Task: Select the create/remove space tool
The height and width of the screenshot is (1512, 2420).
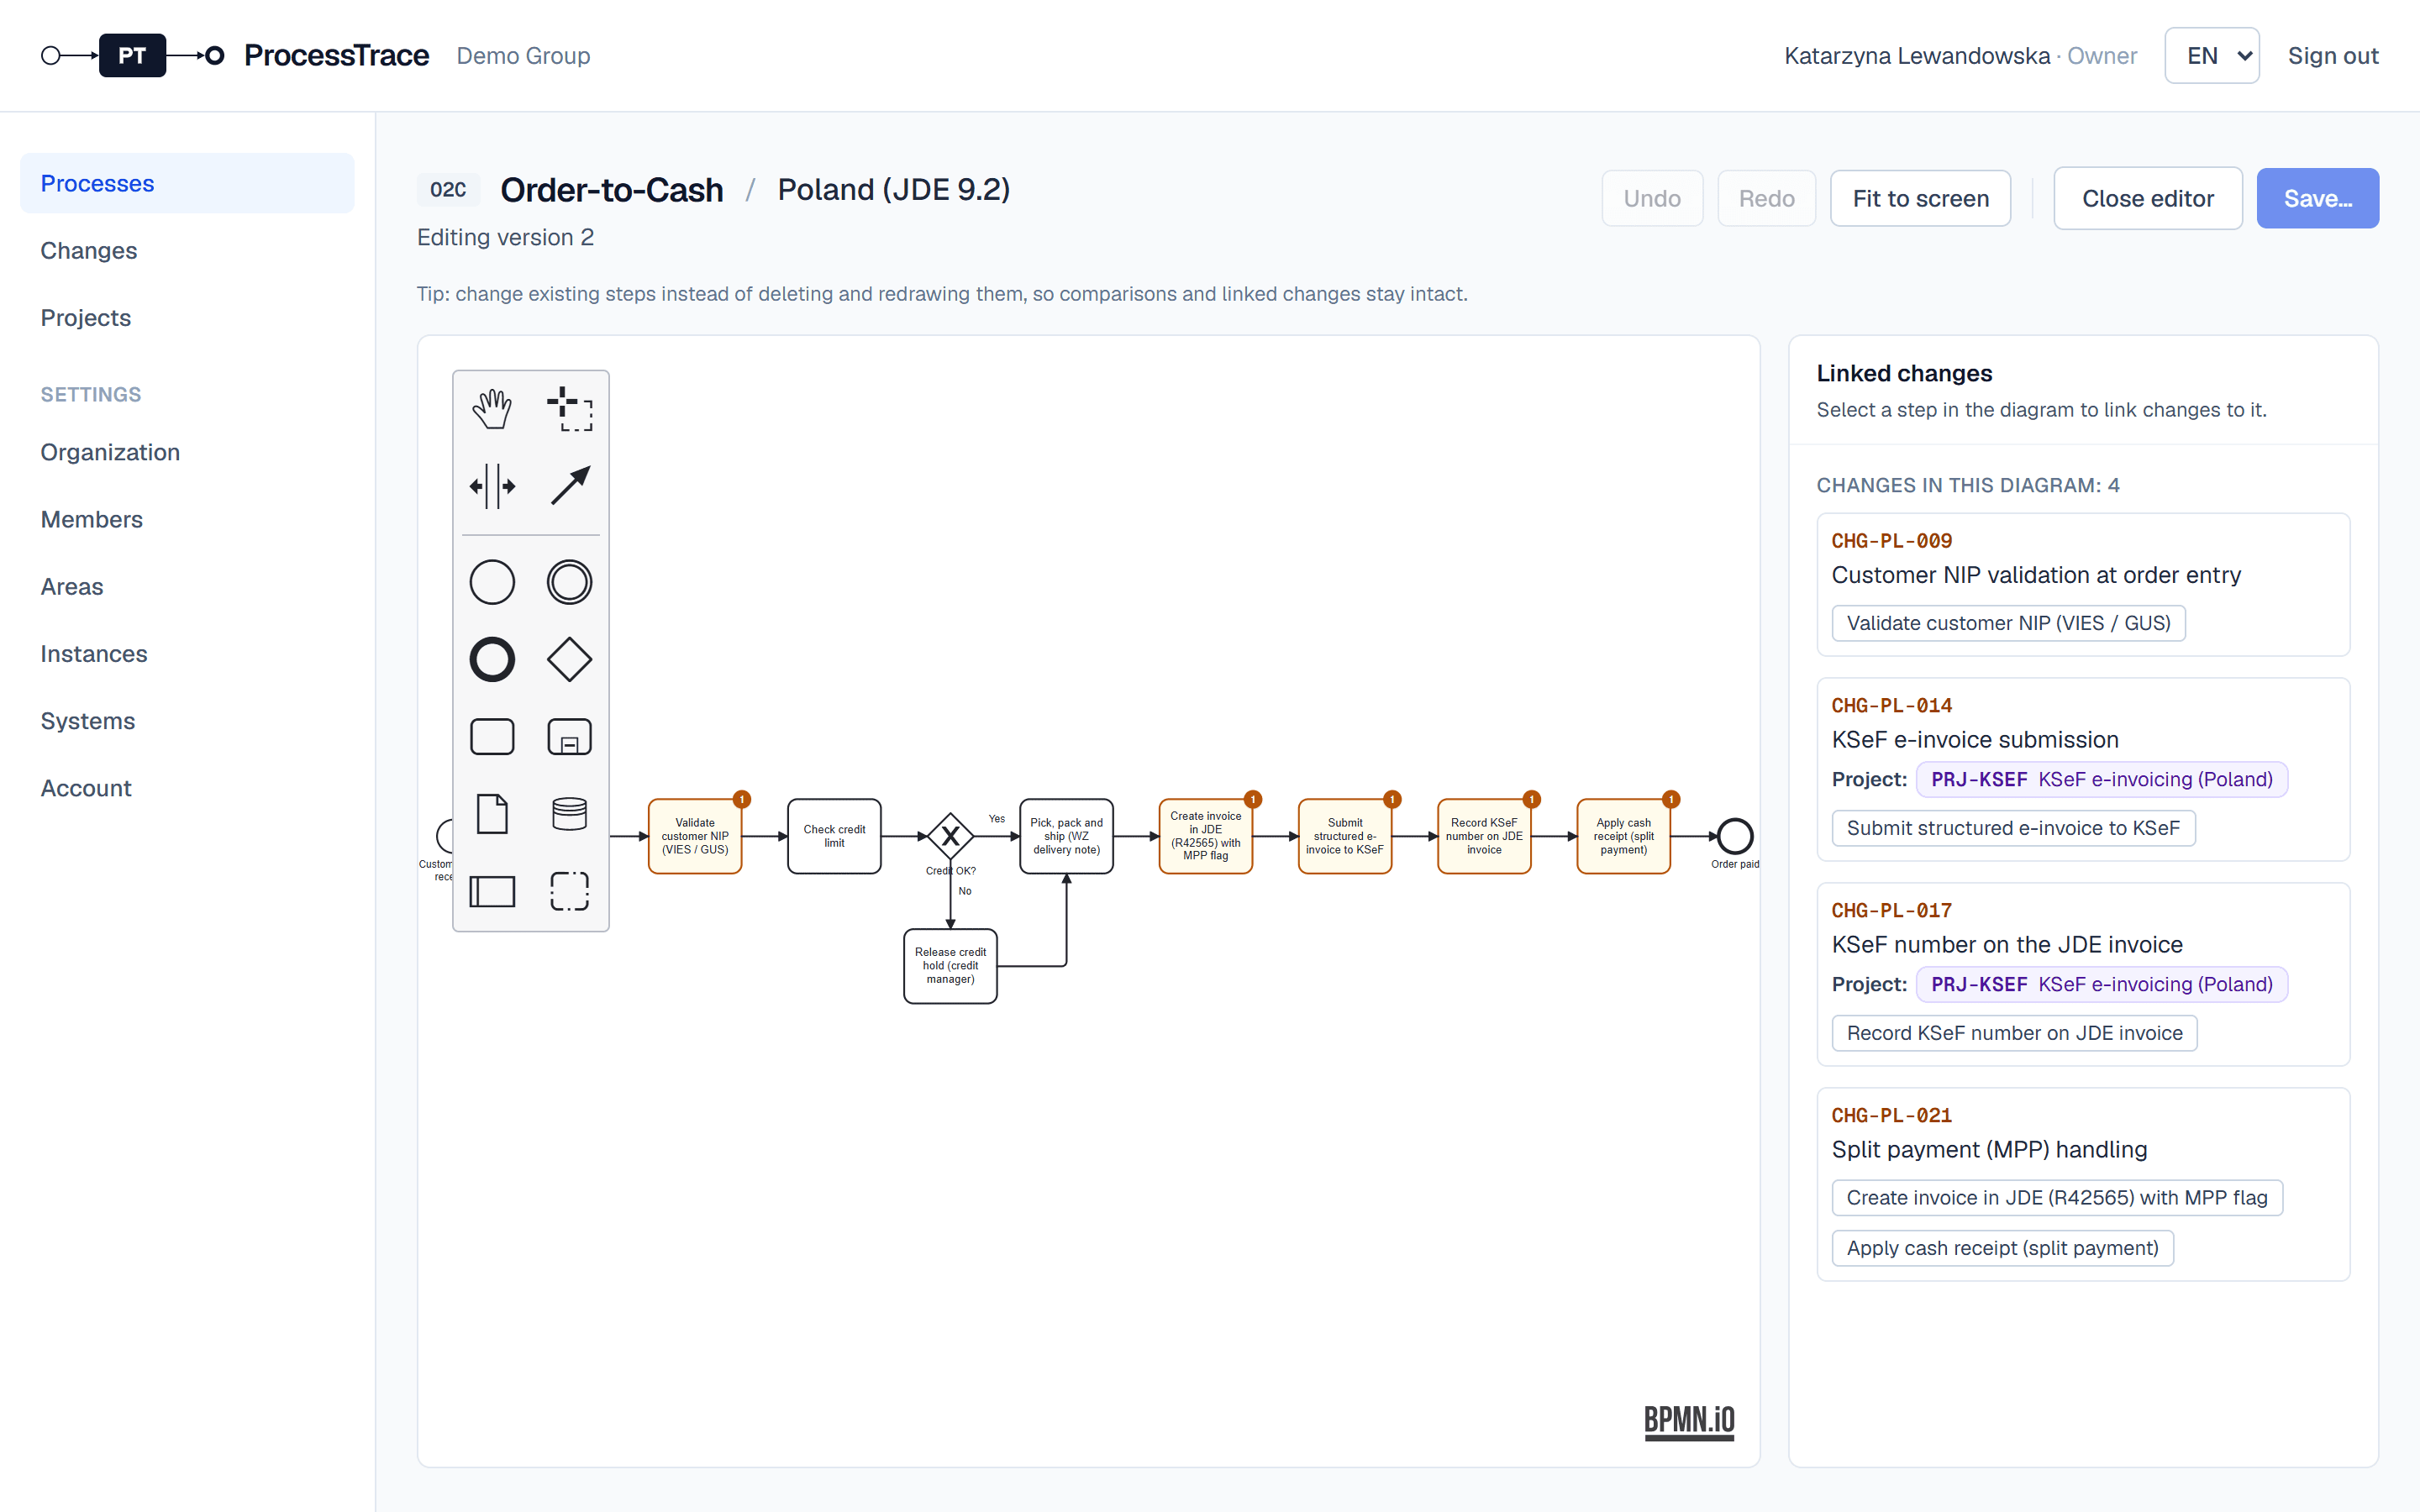Action: click(492, 486)
